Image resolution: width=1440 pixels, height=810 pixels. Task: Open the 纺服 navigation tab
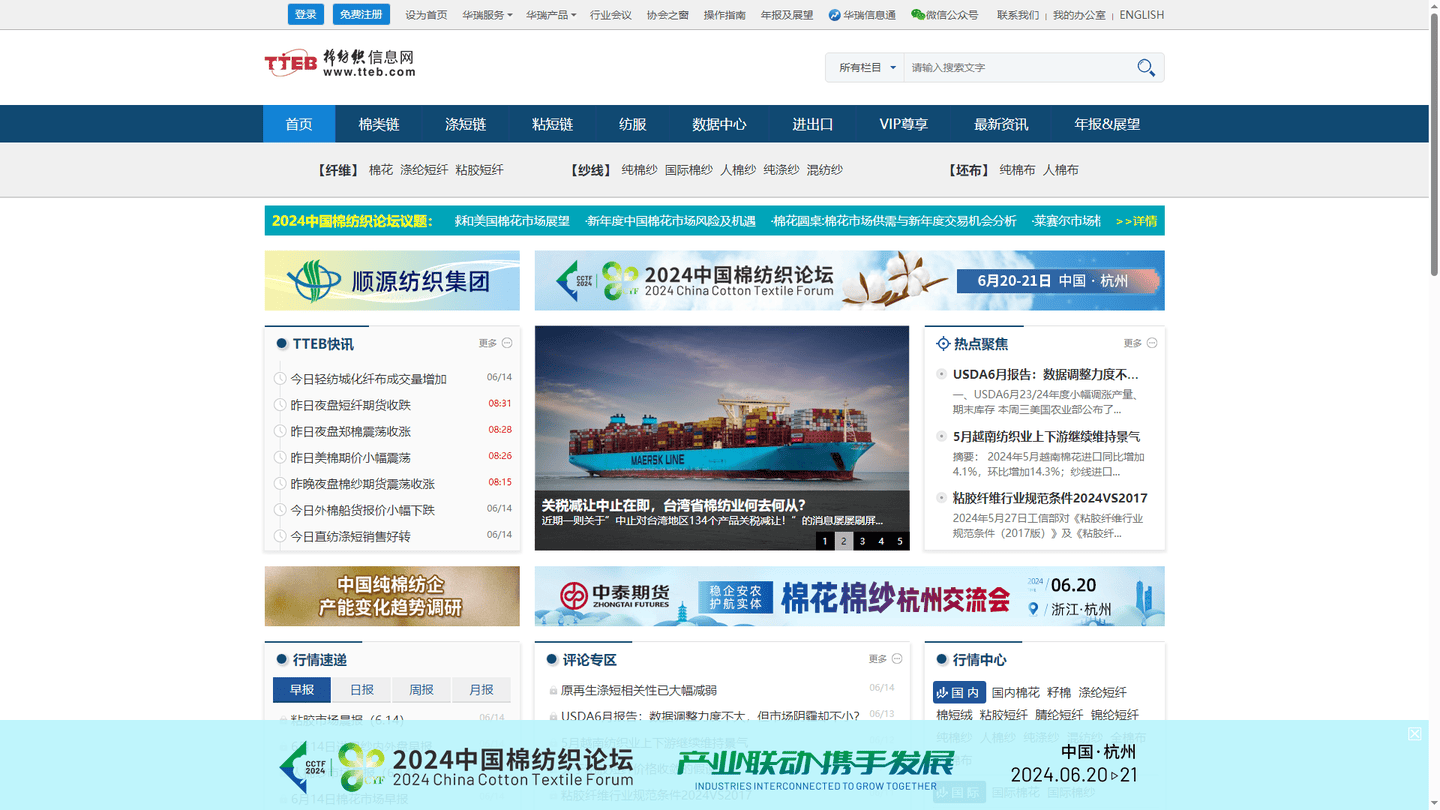[633, 124]
